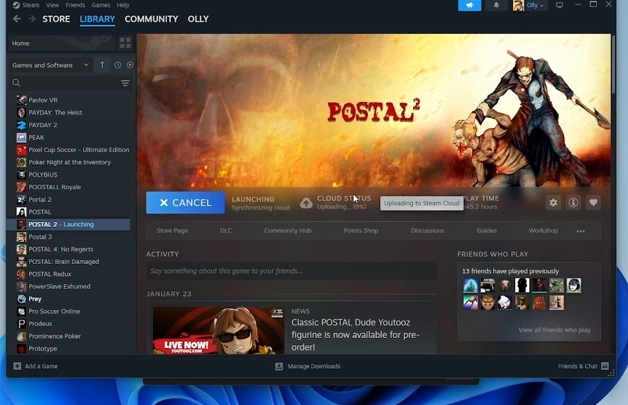
Task: Open the Games menu
Action: pyautogui.click(x=101, y=5)
